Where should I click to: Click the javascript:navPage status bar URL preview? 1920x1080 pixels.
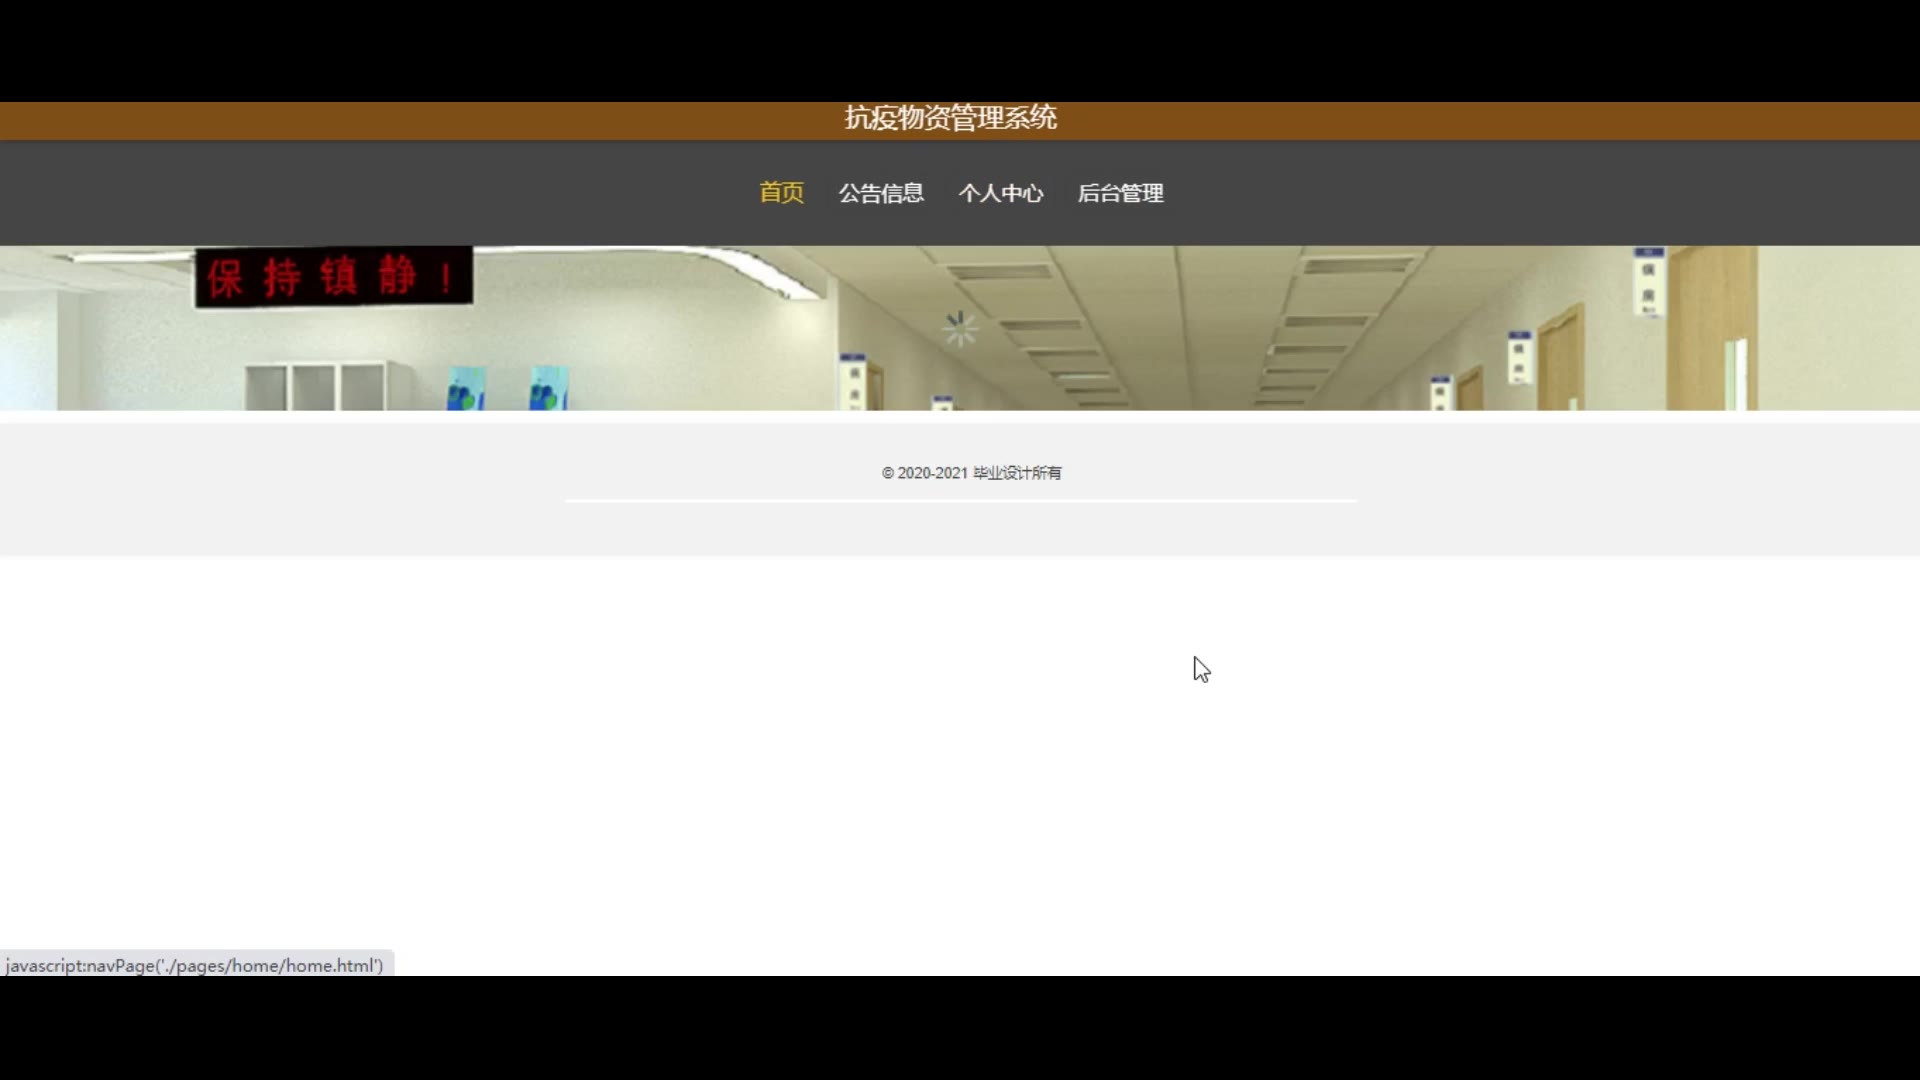pos(195,965)
